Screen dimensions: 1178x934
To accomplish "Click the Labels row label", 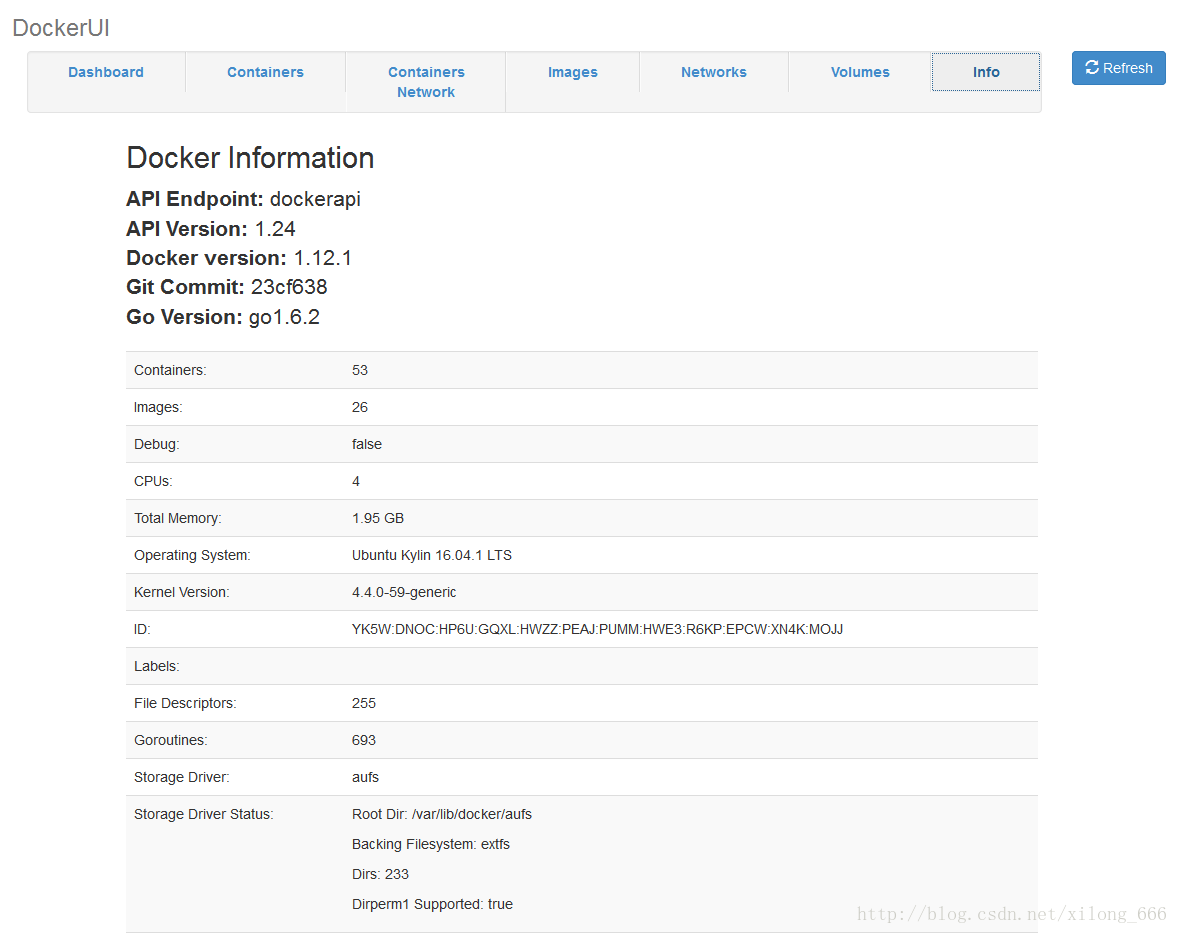I will point(156,666).
